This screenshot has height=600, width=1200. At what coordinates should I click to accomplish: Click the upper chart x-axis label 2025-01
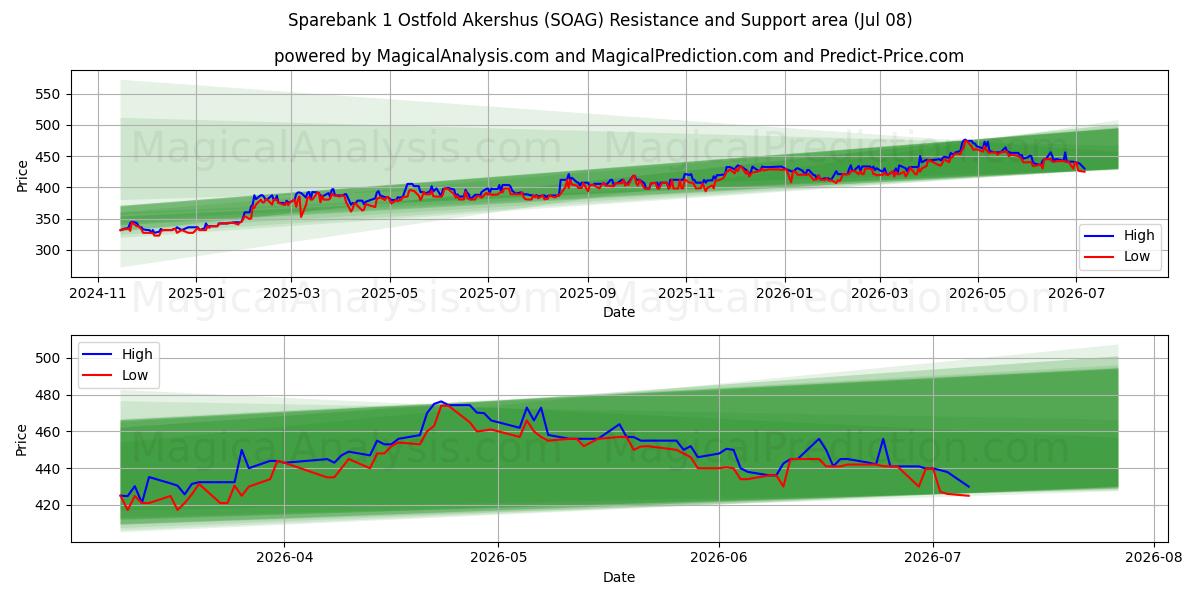(x=195, y=295)
